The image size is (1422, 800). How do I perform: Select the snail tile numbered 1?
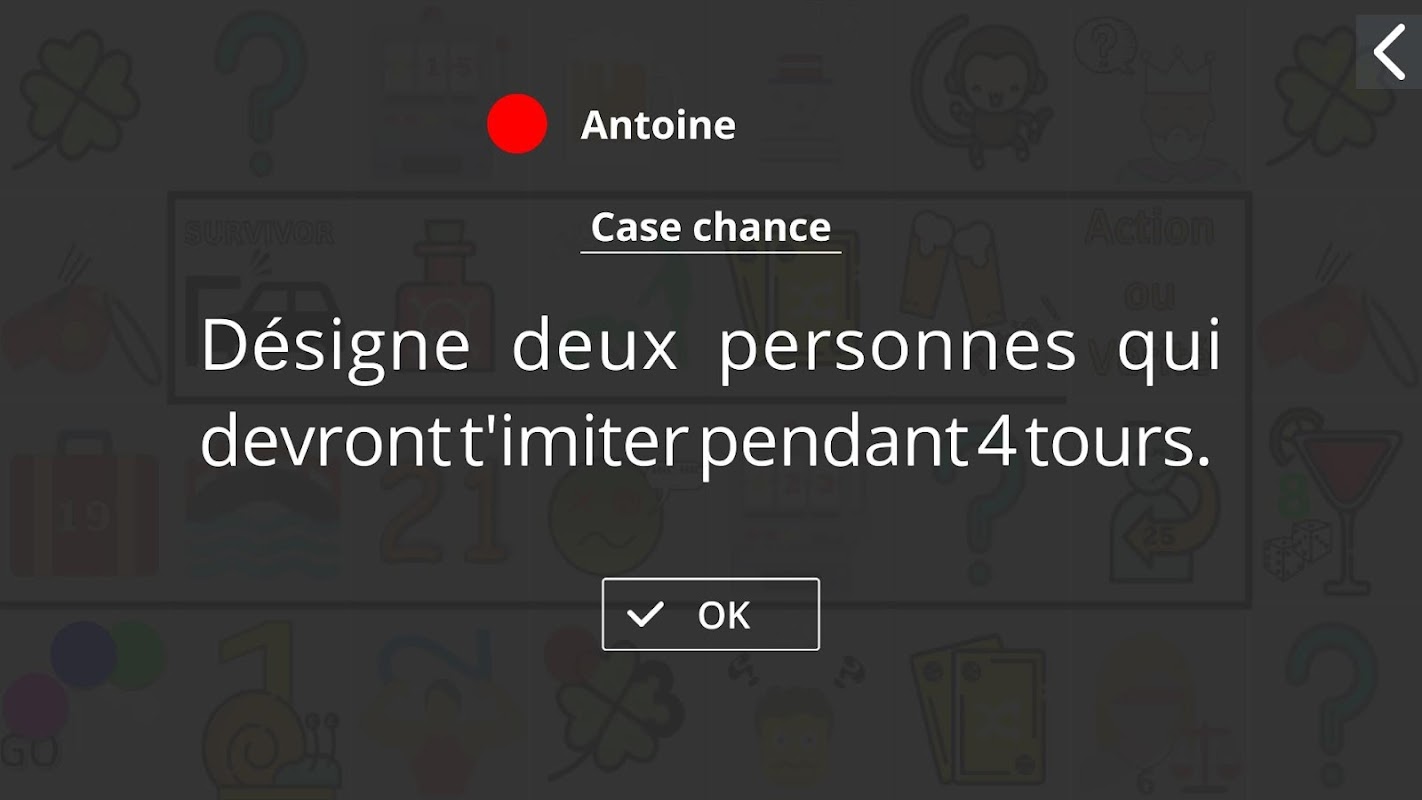click(262, 710)
